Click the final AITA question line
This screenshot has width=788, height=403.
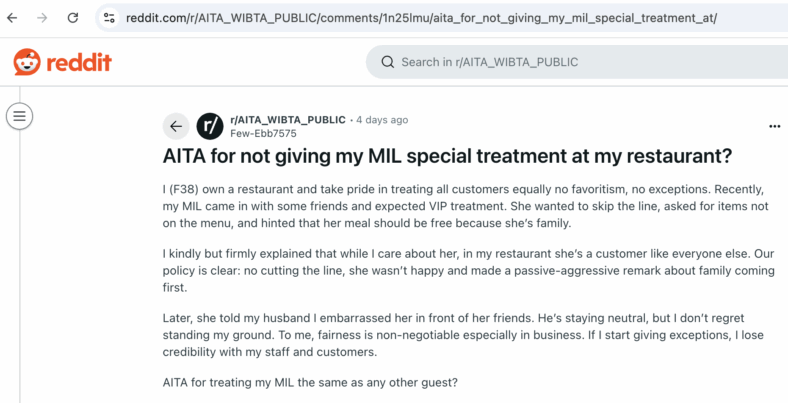coord(310,382)
